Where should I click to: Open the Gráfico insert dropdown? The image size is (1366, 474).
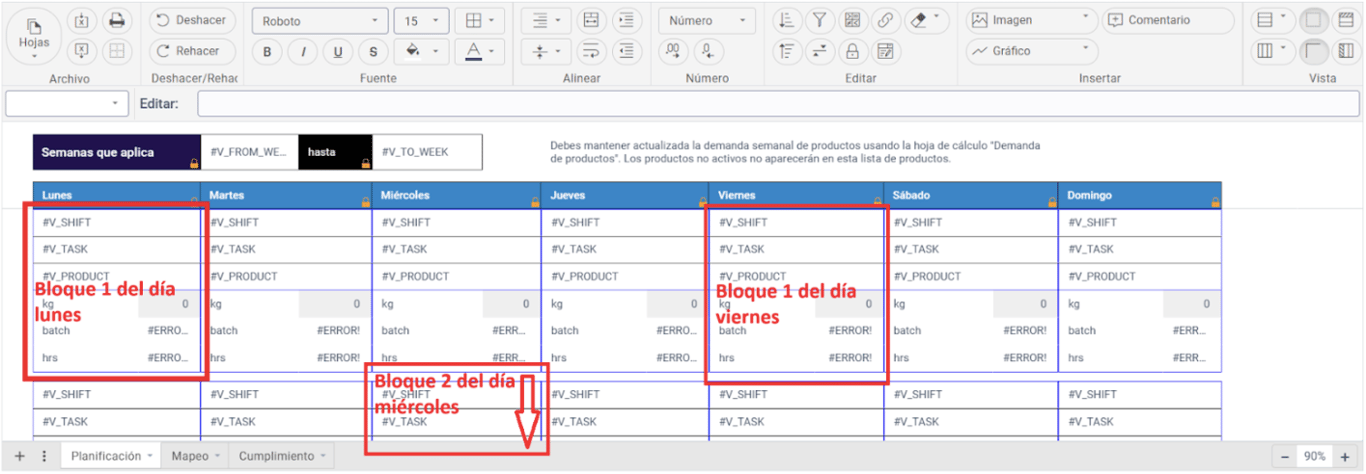pyautogui.click(x=1031, y=51)
